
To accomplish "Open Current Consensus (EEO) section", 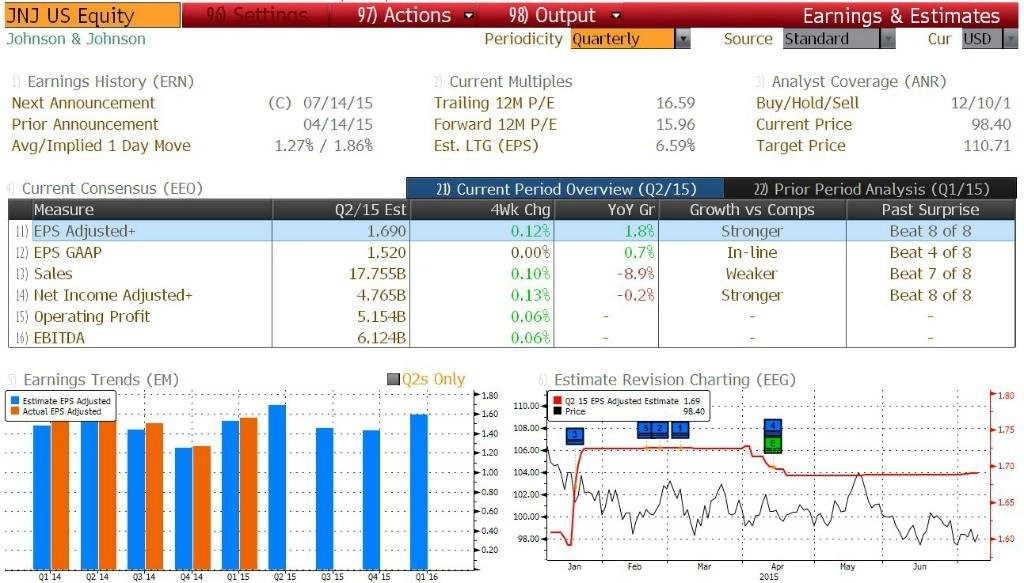I will point(112,189).
